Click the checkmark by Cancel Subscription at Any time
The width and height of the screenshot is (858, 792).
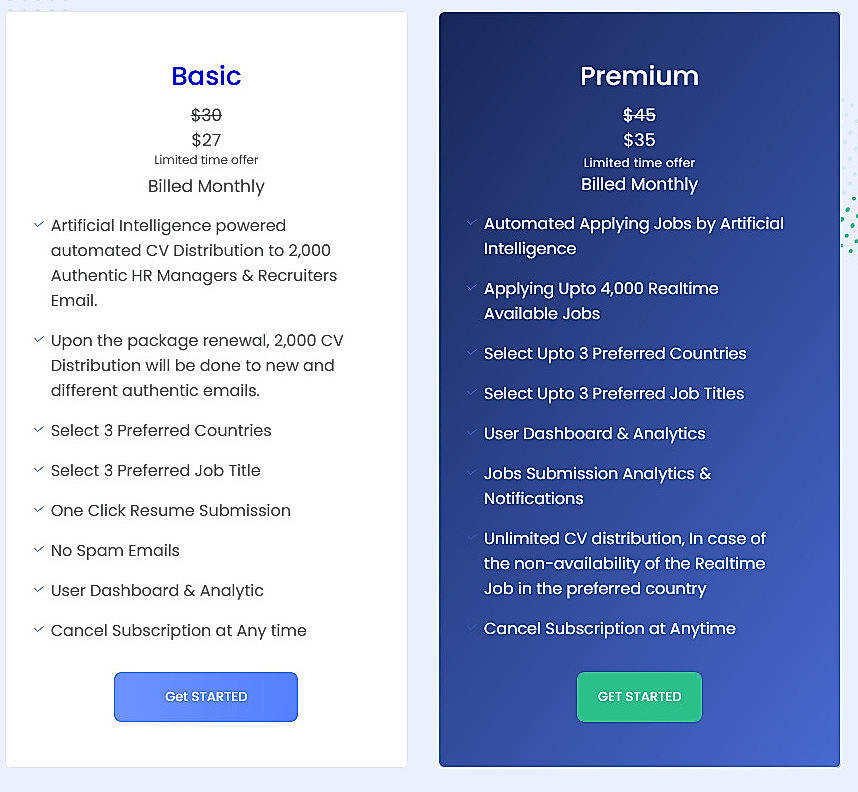37,630
